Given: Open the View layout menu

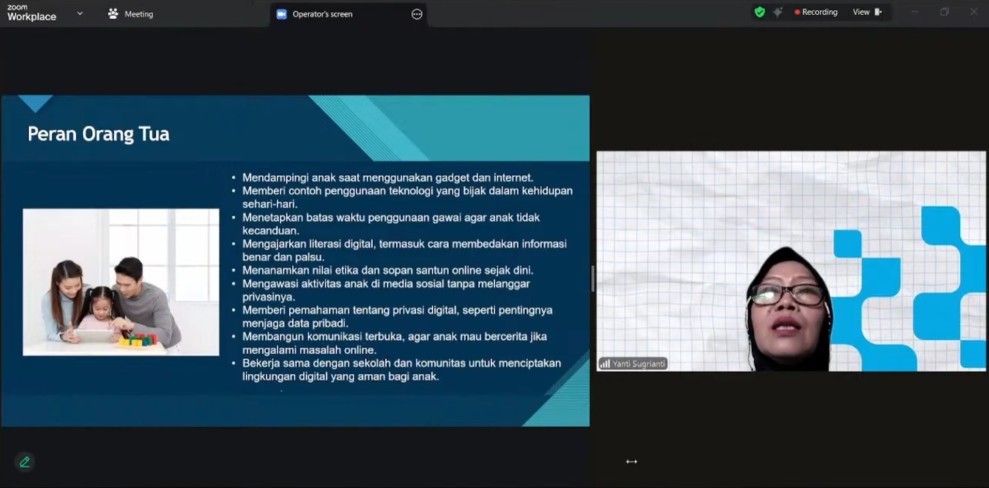Looking at the screenshot, I should [x=868, y=12].
